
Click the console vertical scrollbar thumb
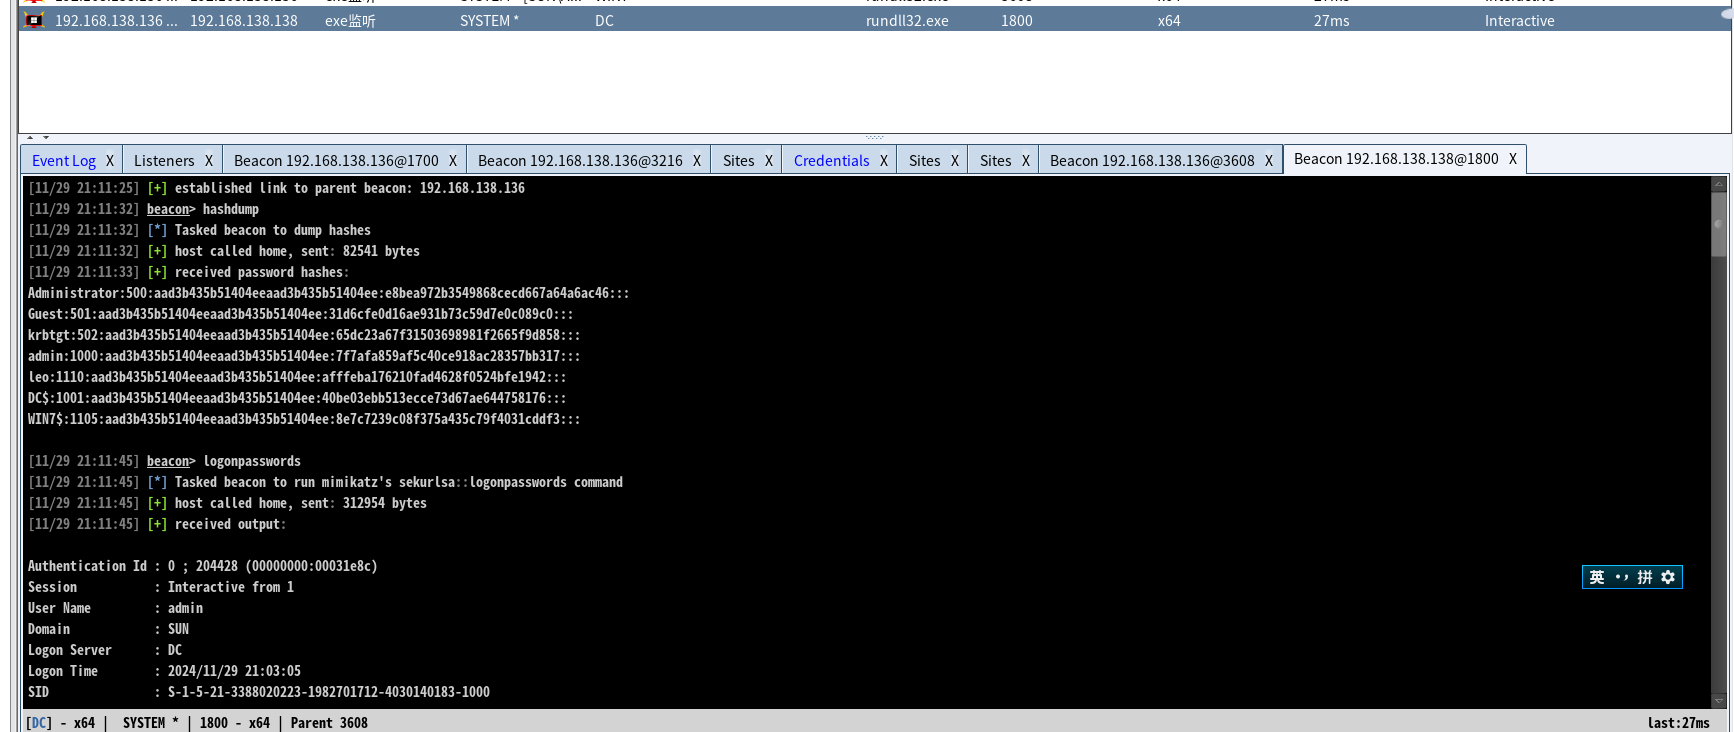pyautogui.click(x=1719, y=225)
